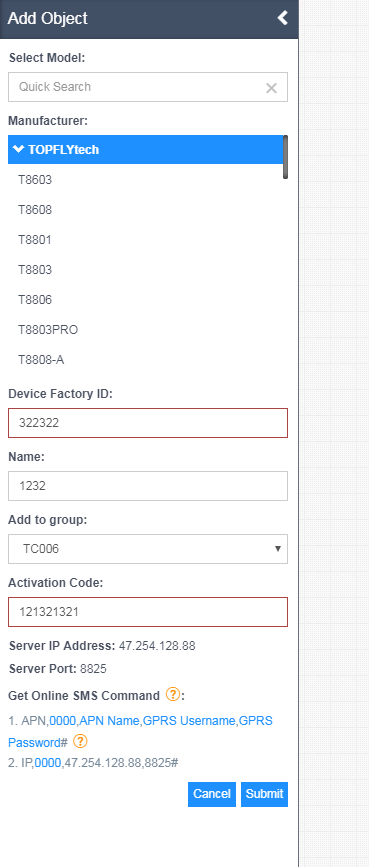
Task: Choose the T8801 model
Action: point(146,239)
